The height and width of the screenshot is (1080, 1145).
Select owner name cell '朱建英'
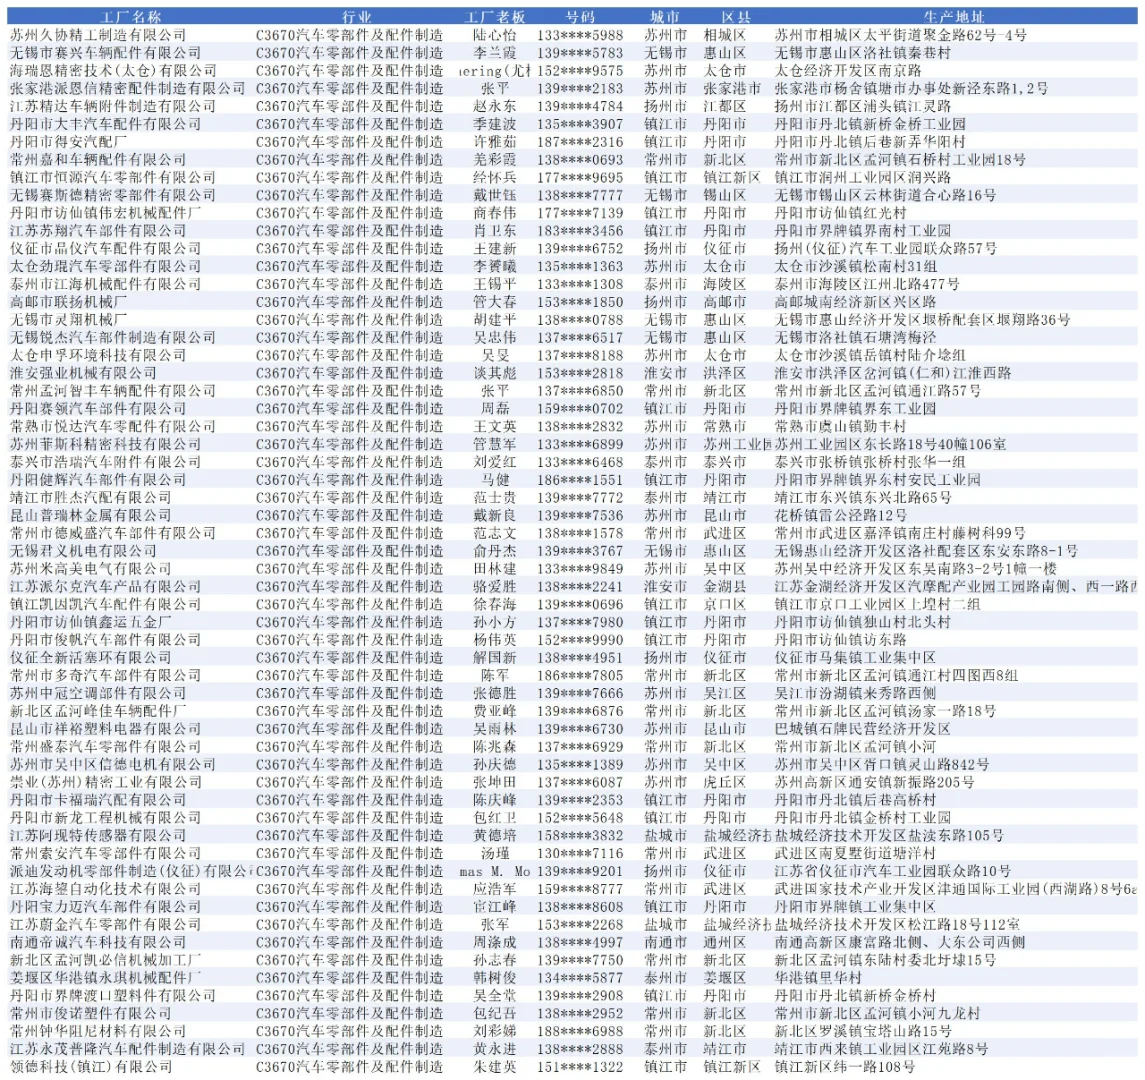(494, 1067)
